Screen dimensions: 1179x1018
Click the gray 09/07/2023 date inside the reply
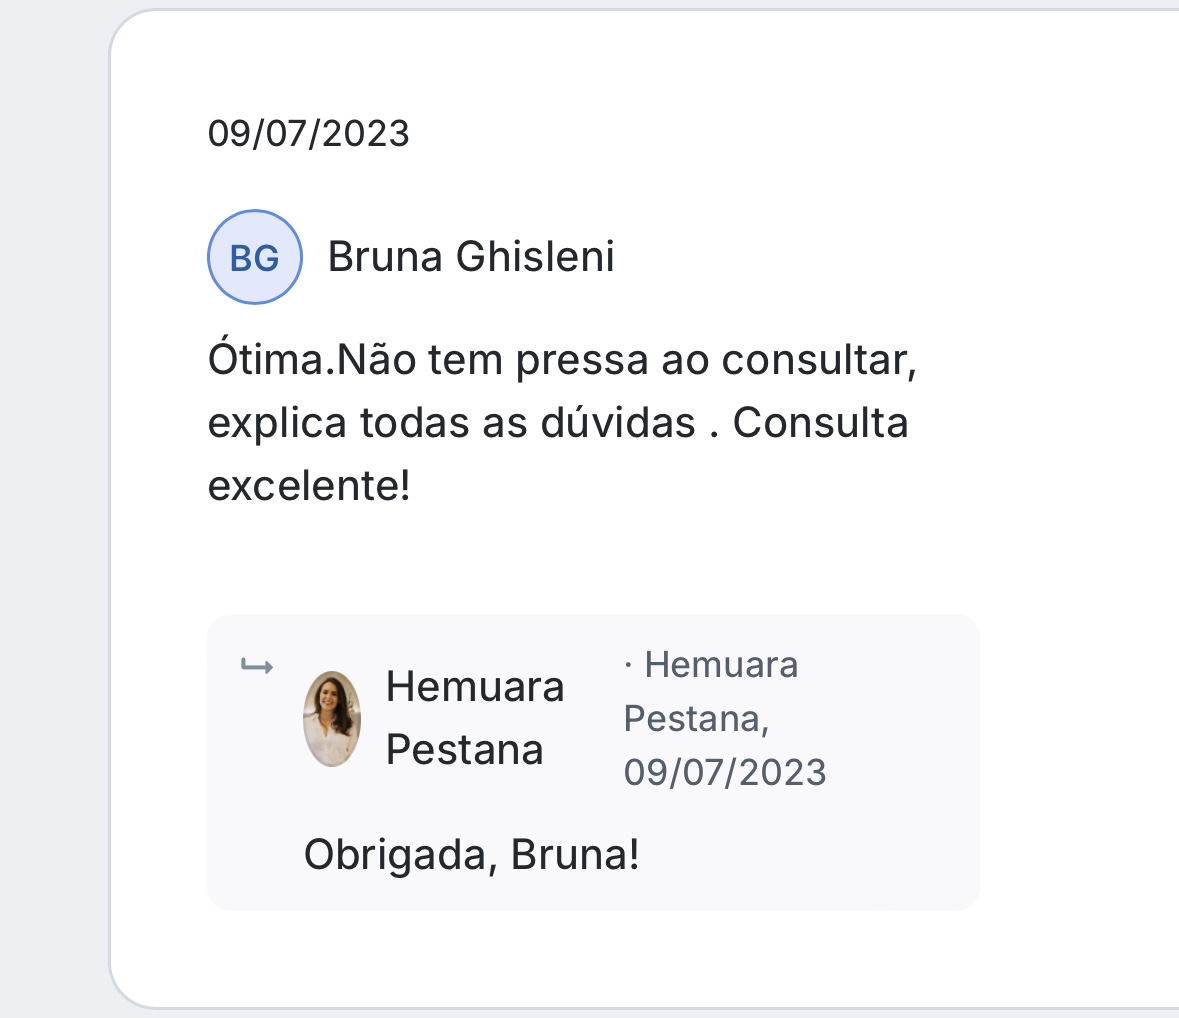click(x=725, y=772)
